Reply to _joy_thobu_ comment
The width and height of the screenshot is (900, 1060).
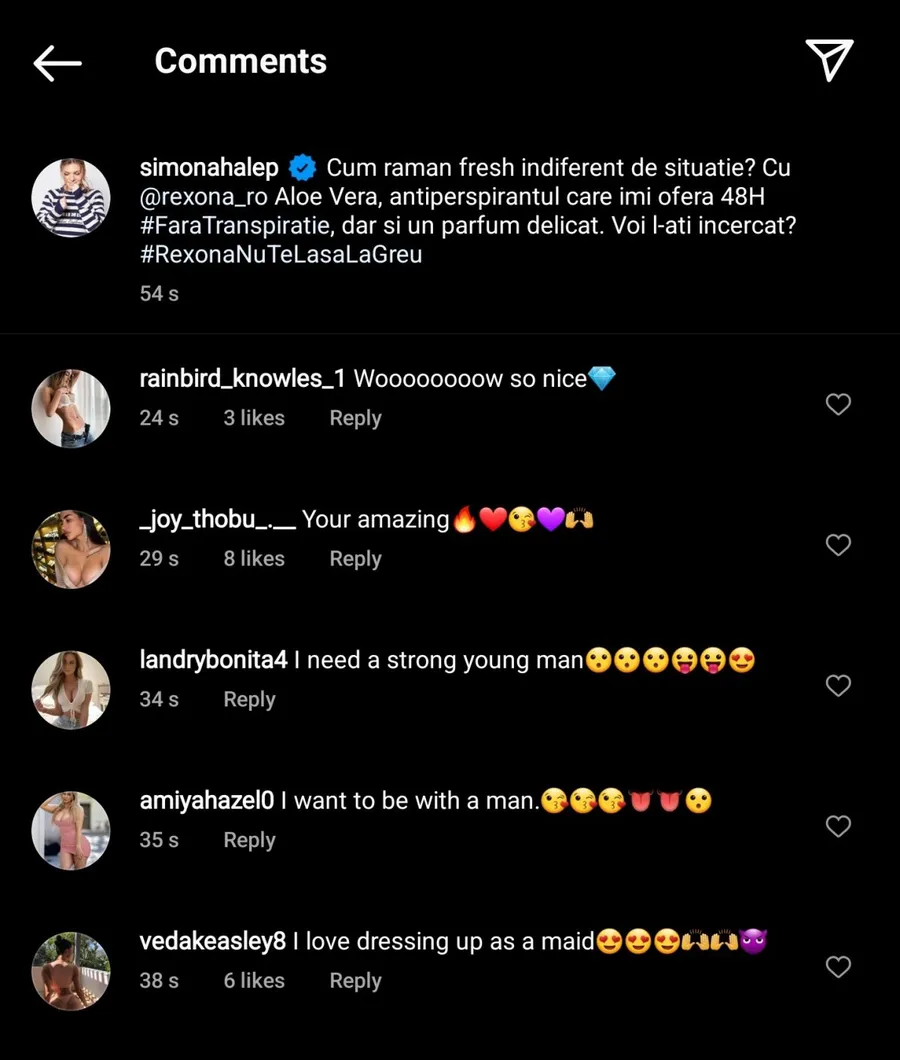tap(355, 559)
